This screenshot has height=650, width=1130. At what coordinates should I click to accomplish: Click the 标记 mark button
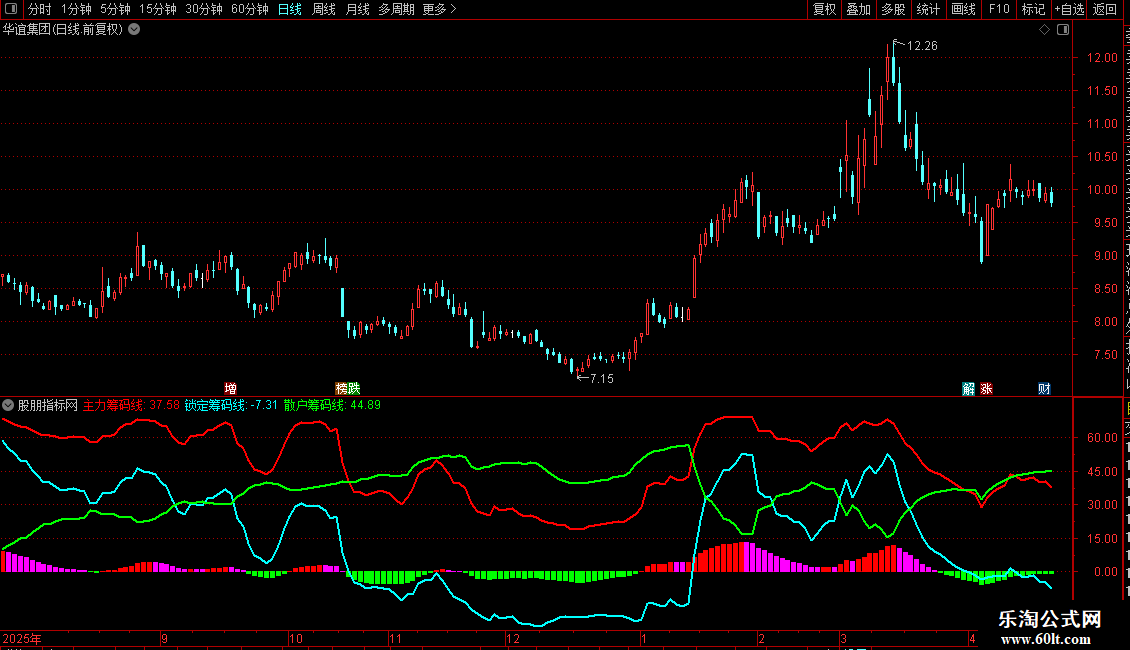[1033, 9]
